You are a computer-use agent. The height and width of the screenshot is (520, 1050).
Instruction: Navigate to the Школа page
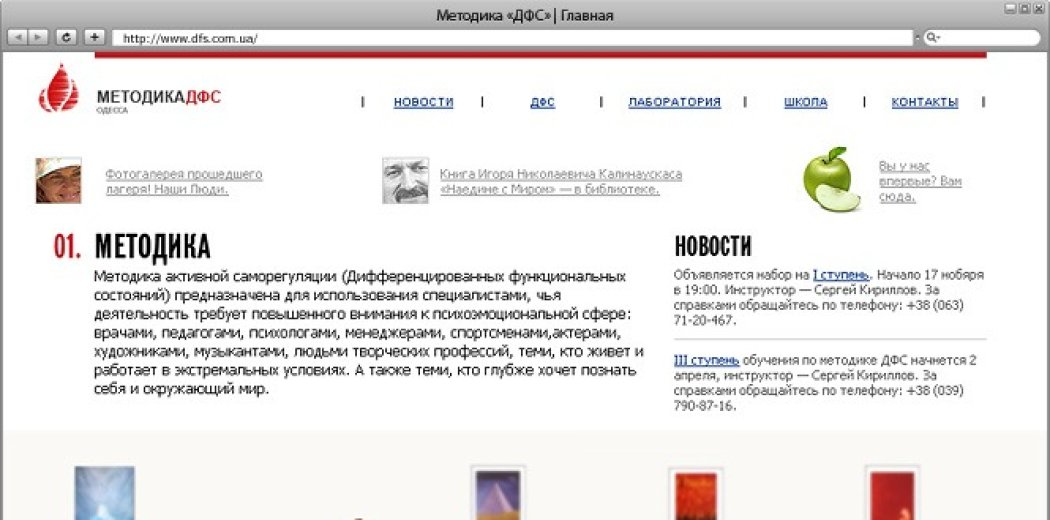(x=805, y=102)
